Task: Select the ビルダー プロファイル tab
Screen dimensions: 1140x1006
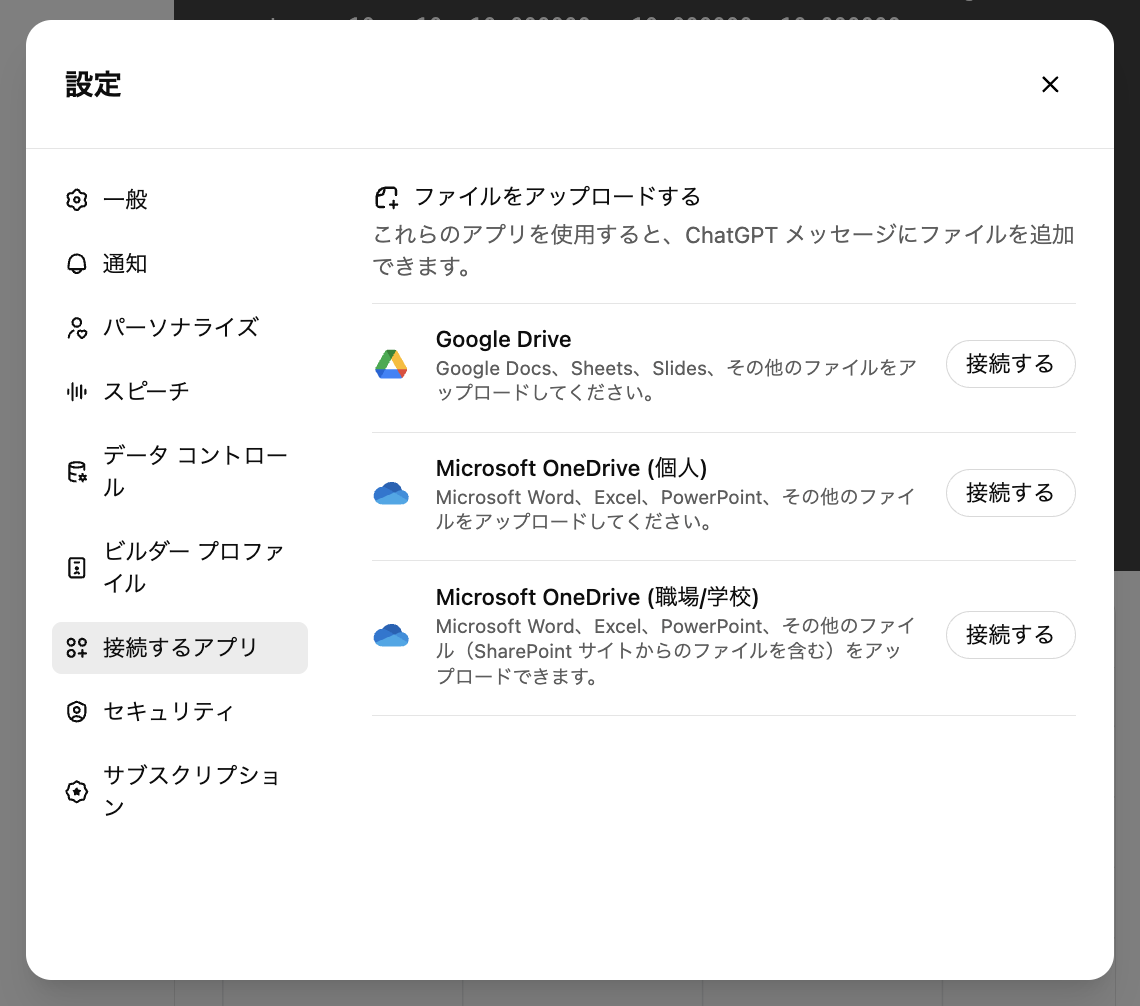Action: tap(180, 568)
